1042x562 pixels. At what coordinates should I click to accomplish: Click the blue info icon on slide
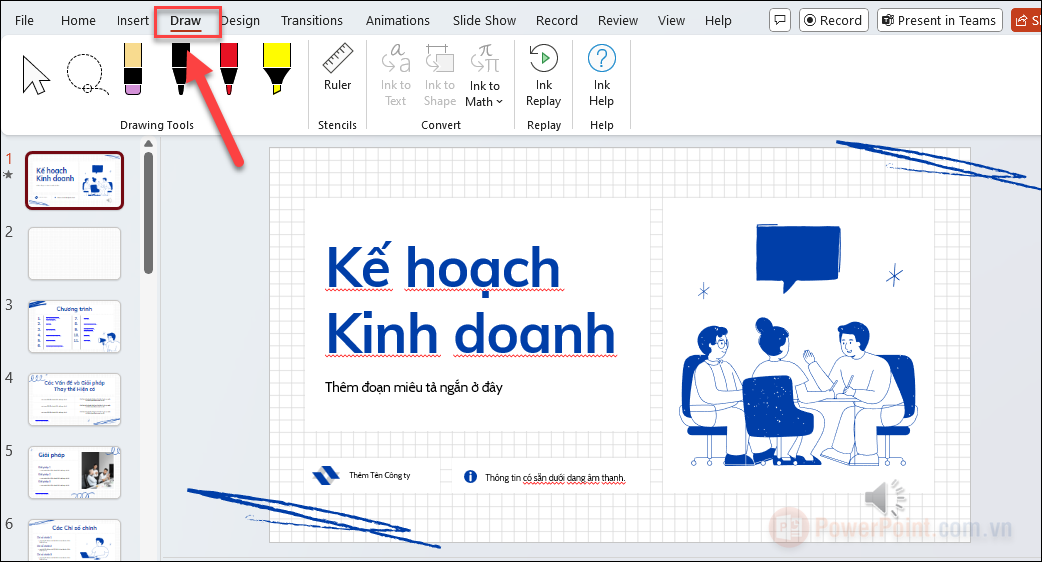[470, 476]
